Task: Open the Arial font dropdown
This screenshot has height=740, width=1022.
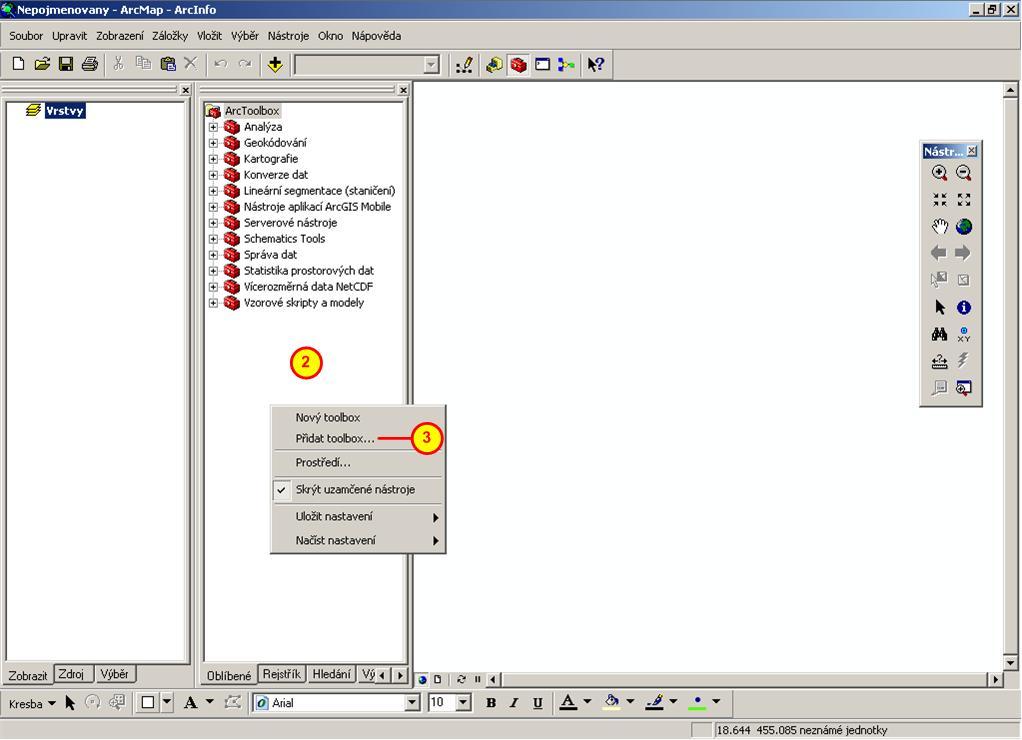Action: pos(412,703)
